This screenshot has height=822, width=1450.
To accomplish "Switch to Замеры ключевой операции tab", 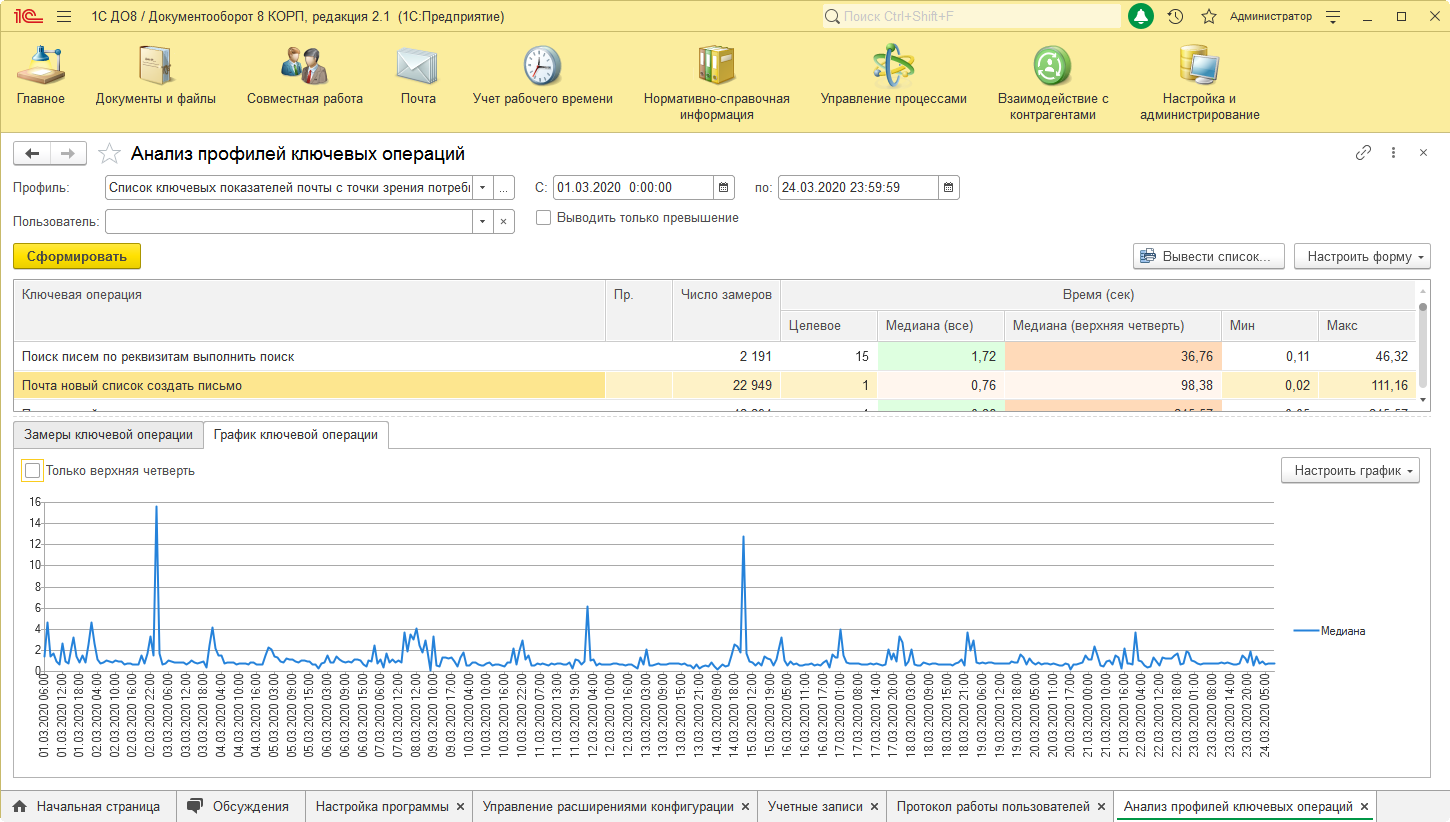I will pyautogui.click(x=108, y=435).
